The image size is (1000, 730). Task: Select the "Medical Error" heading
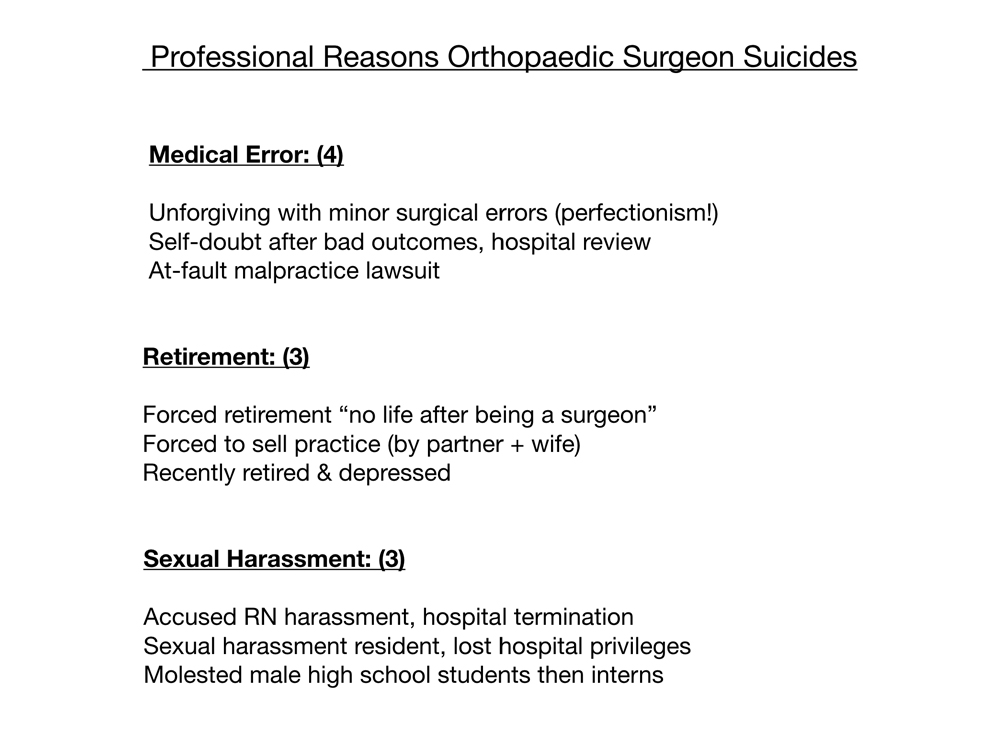point(228,156)
